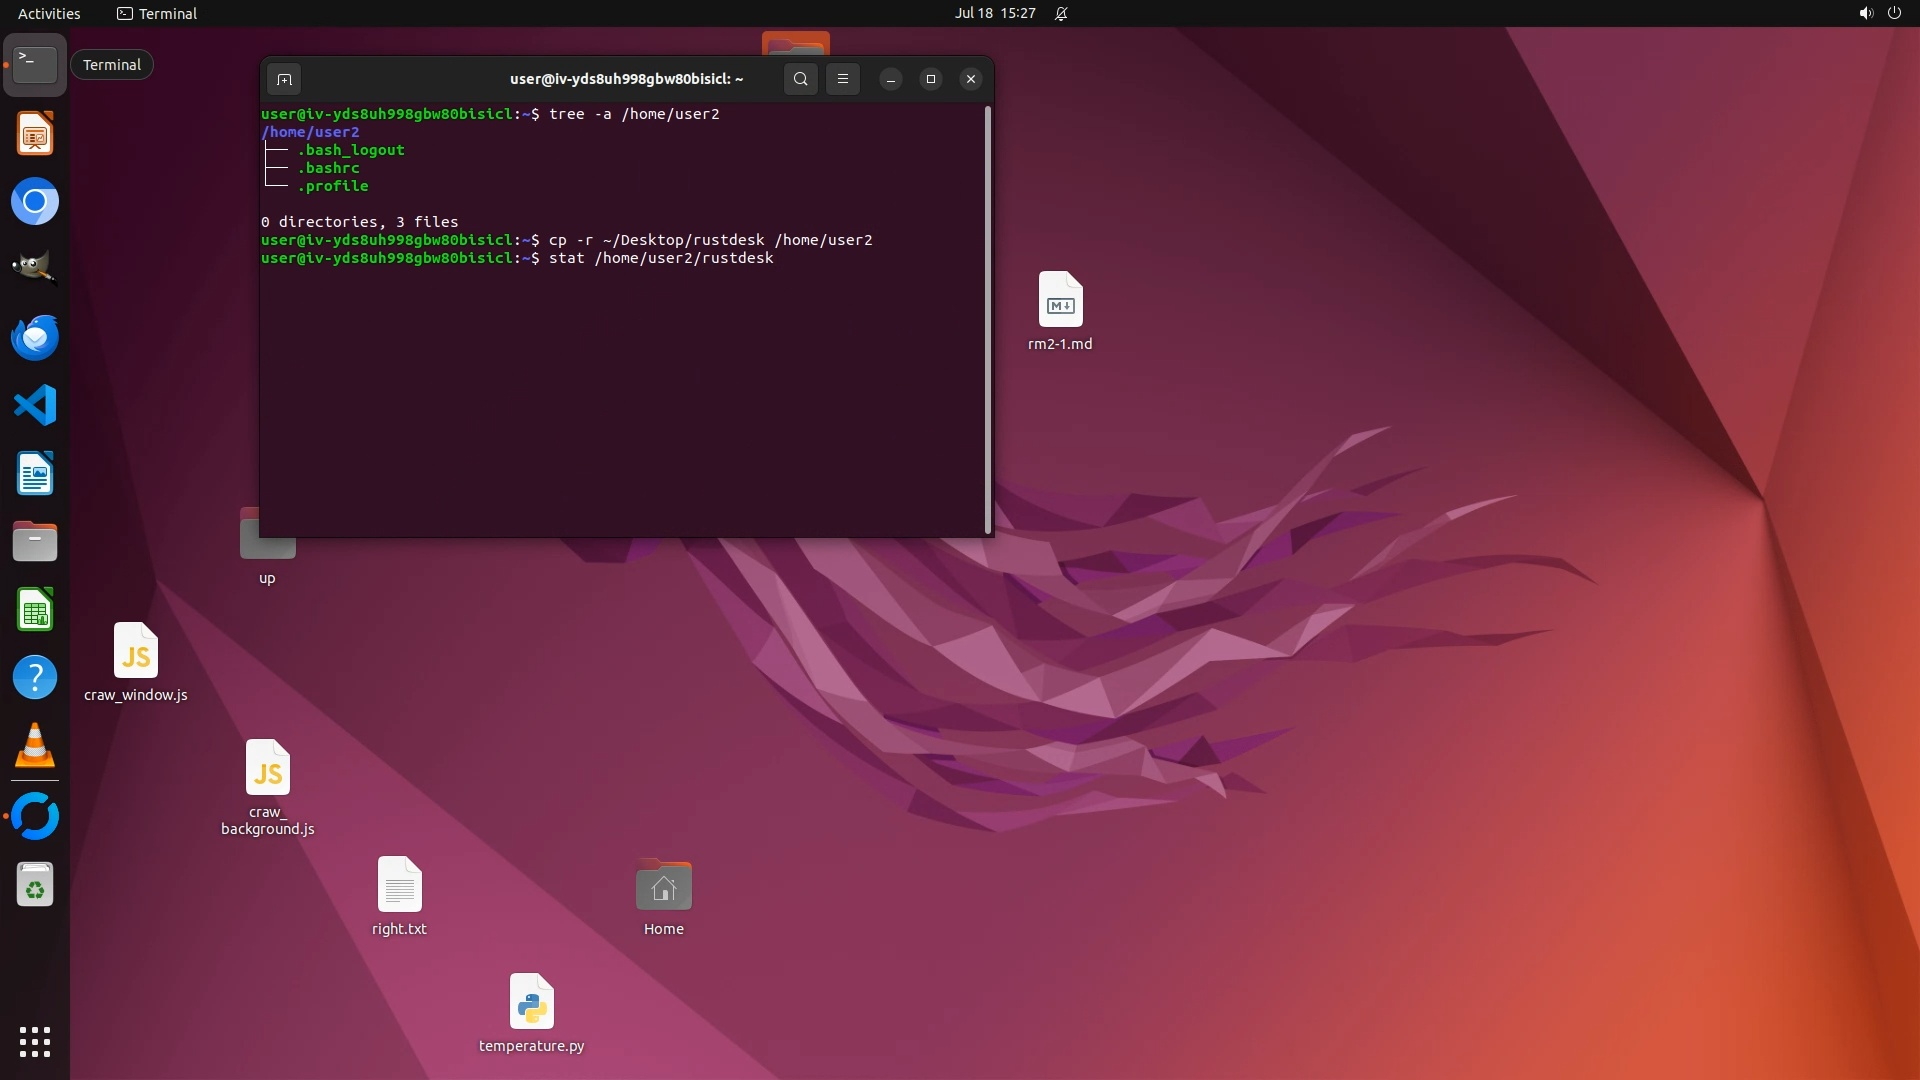Launch the VLC media player
The height and width of the screenshot is (1080, 1920).
click(35, 746)
